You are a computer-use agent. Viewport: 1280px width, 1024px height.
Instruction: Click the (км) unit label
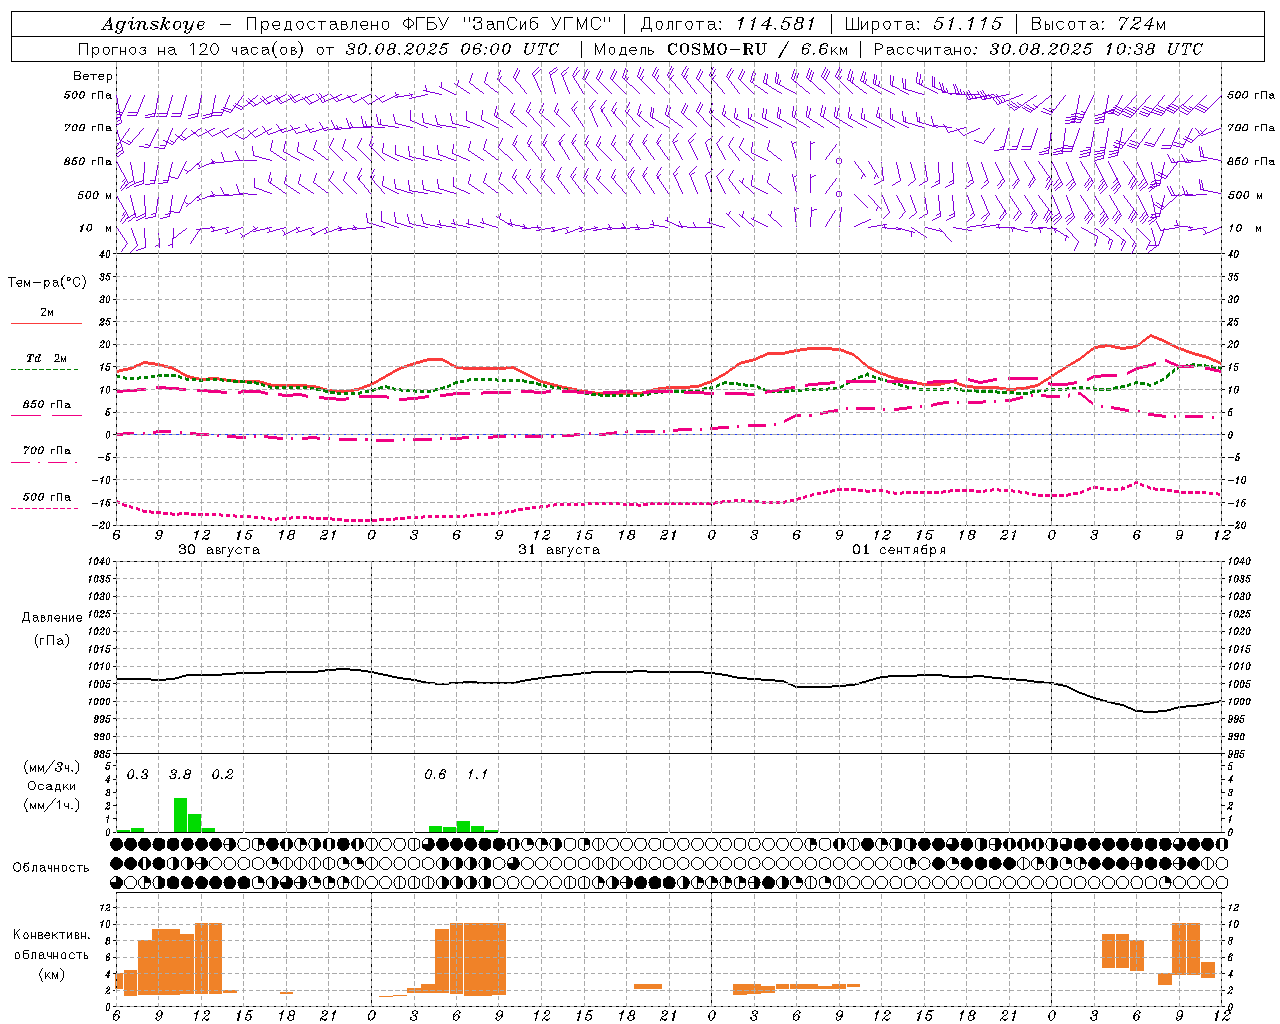click(x=52, y=973)
